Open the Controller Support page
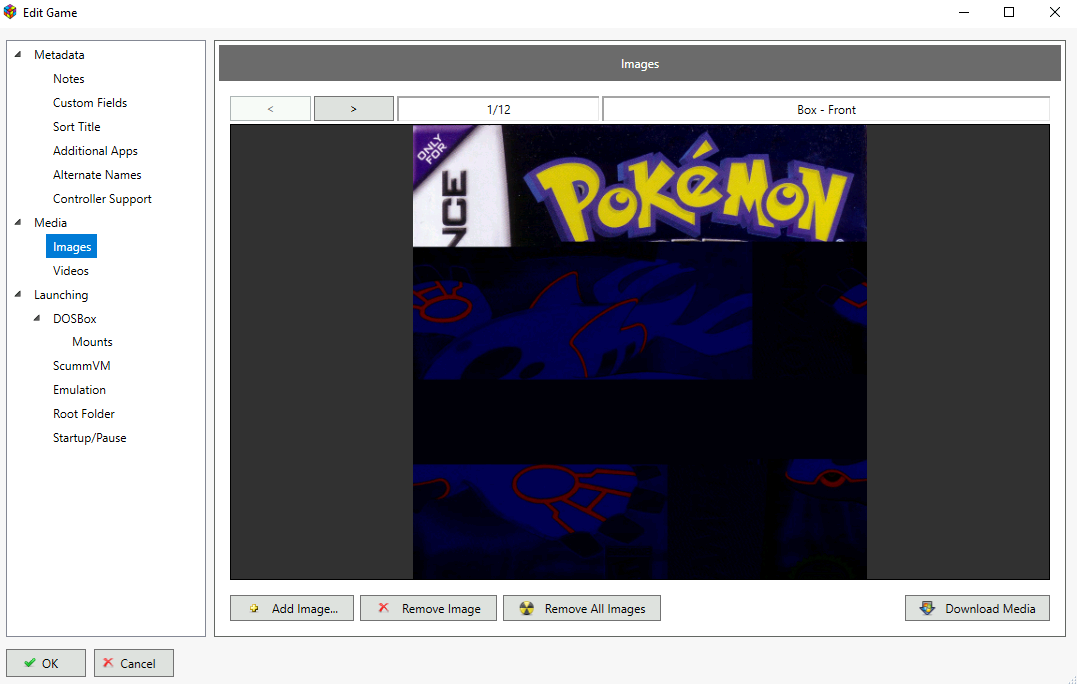The image size is (1077, 684). (102, 199)
